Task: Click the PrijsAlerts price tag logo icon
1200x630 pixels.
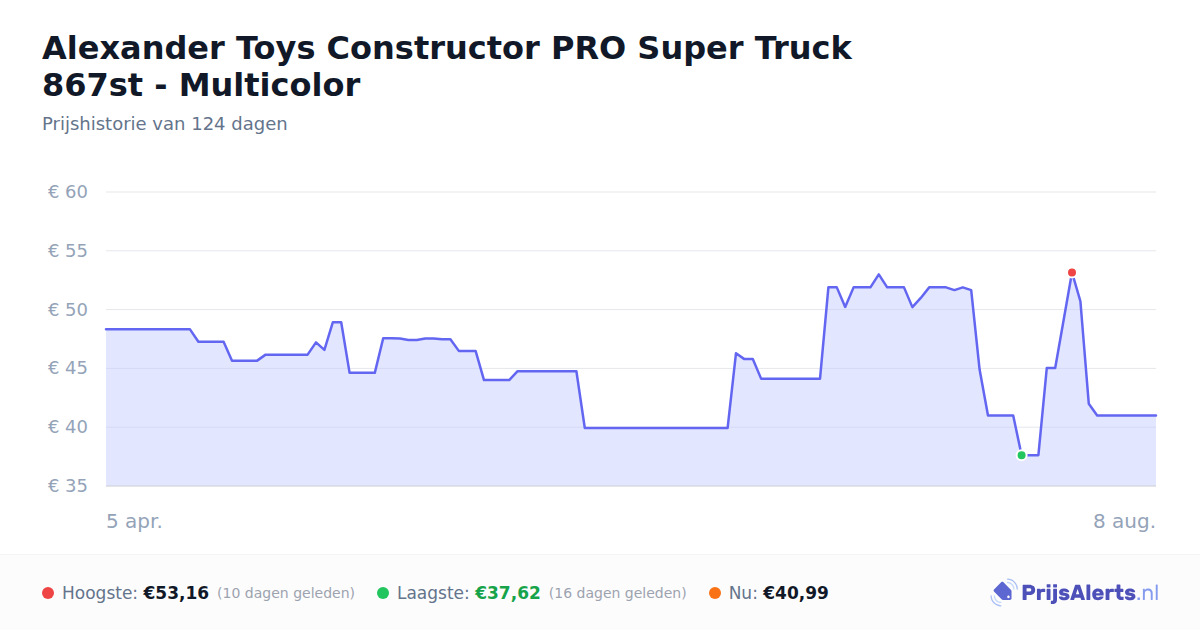Action: point(1003,593)
